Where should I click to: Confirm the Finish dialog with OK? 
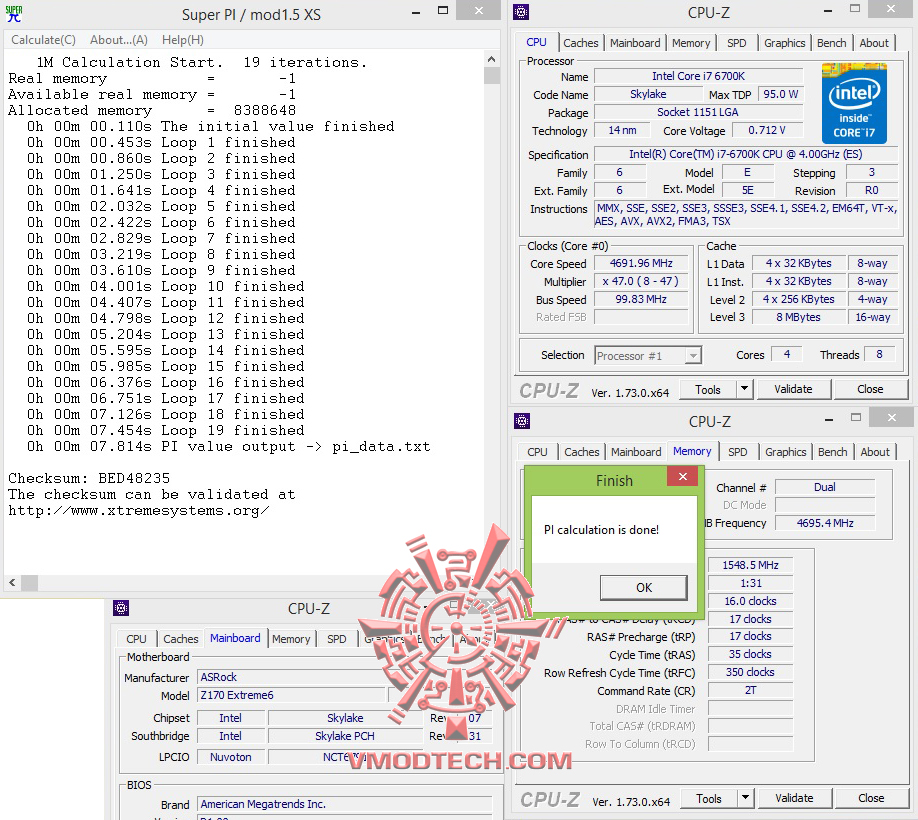644,588
